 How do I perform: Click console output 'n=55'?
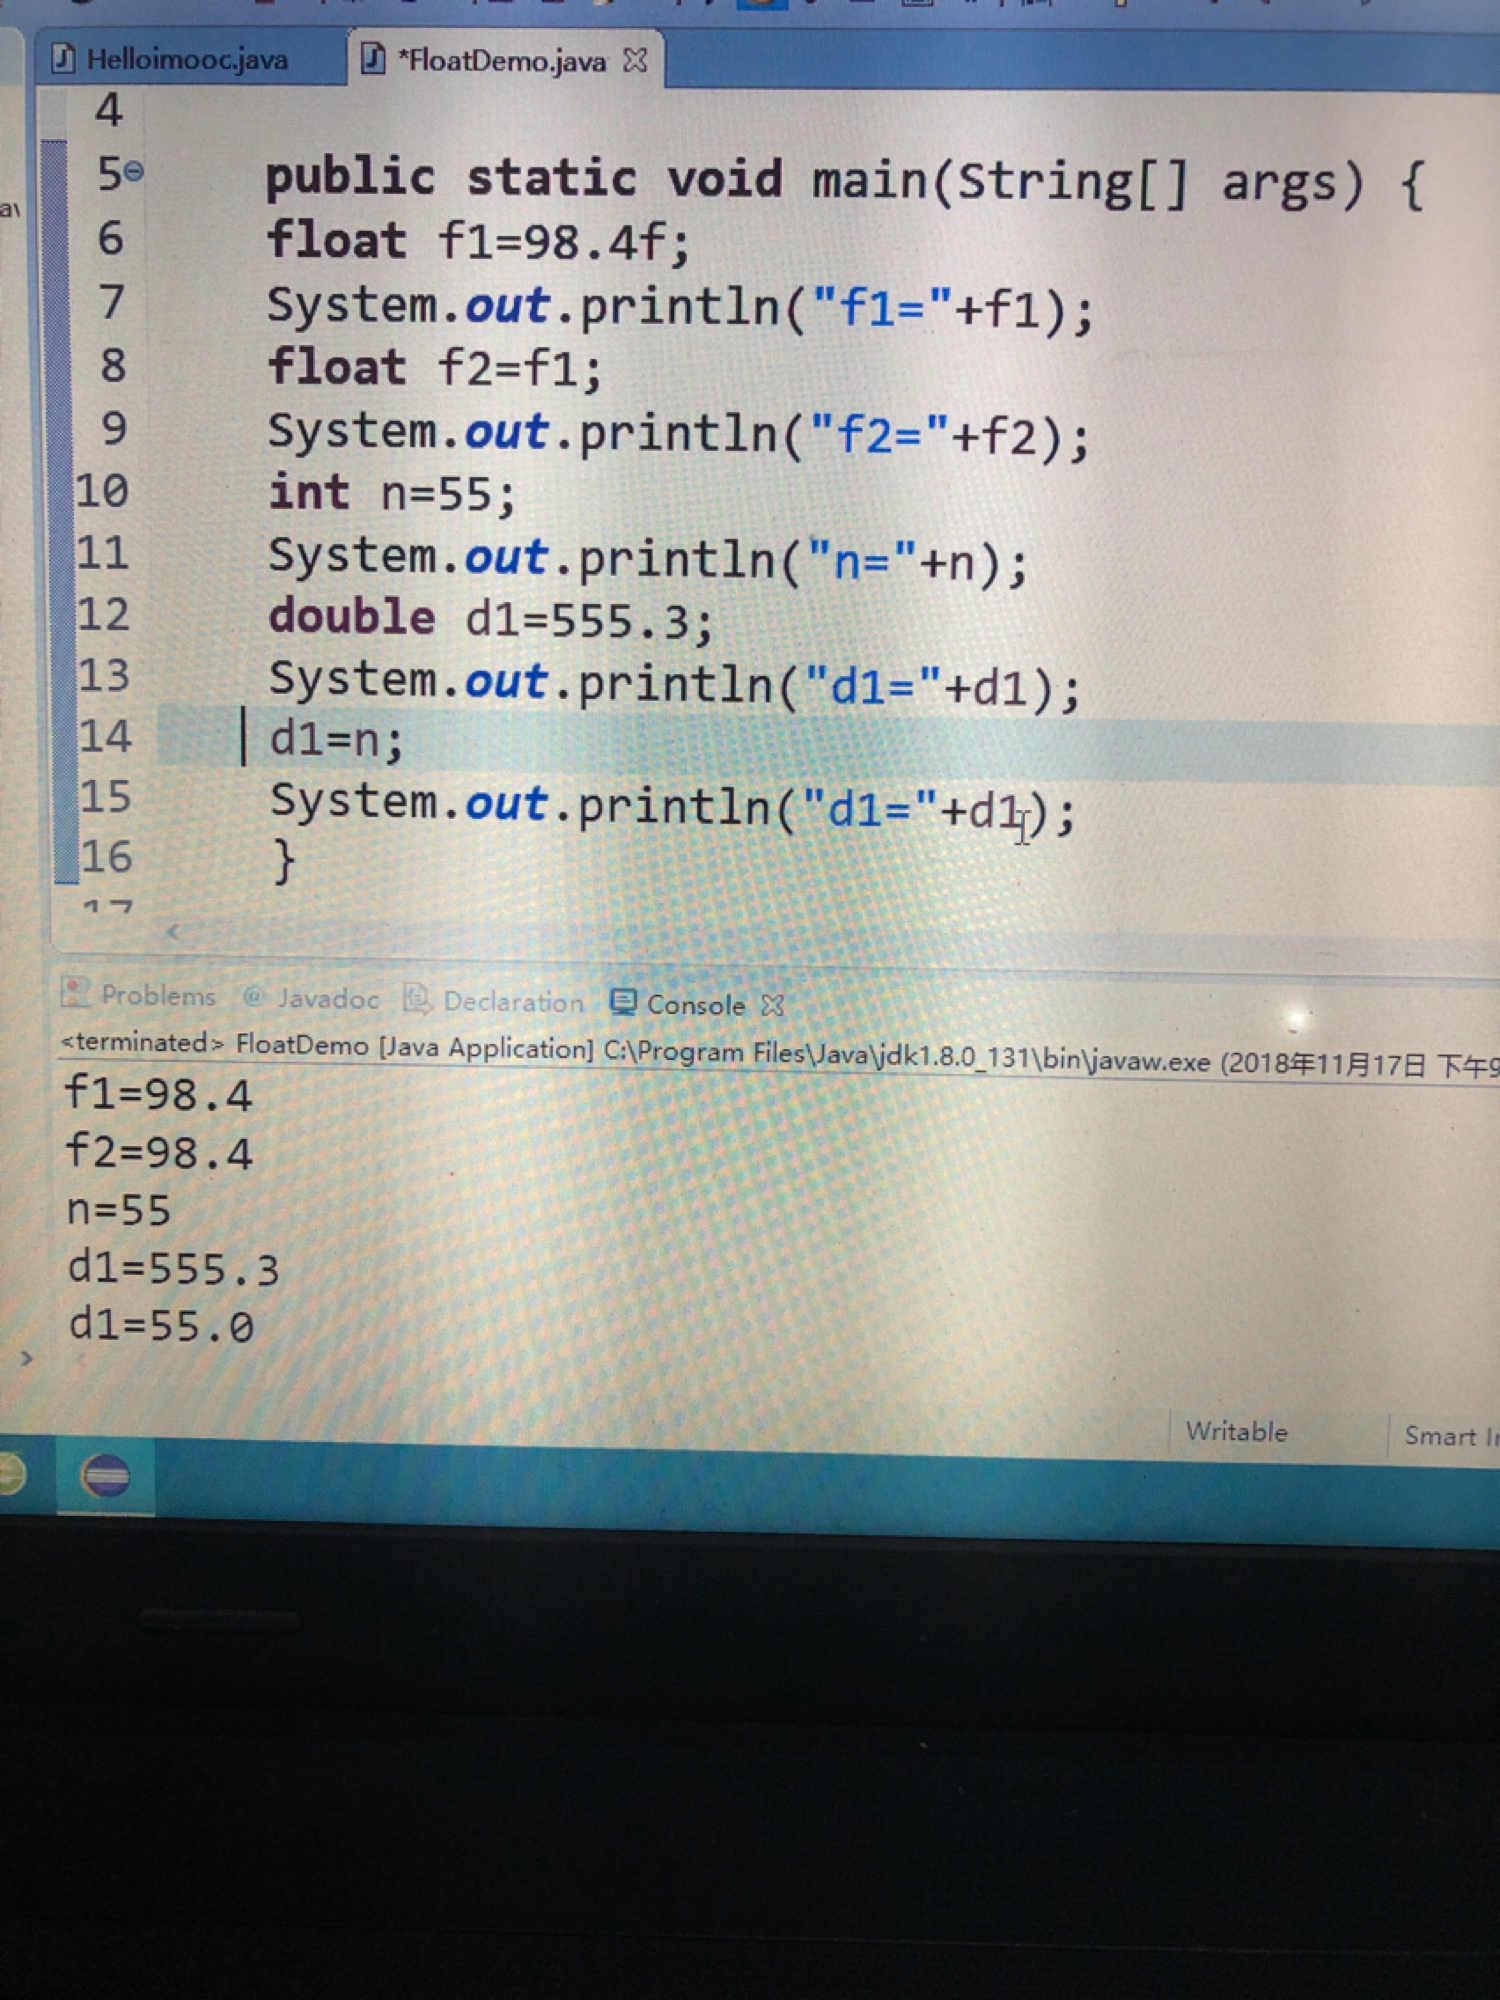(118, 1210)
